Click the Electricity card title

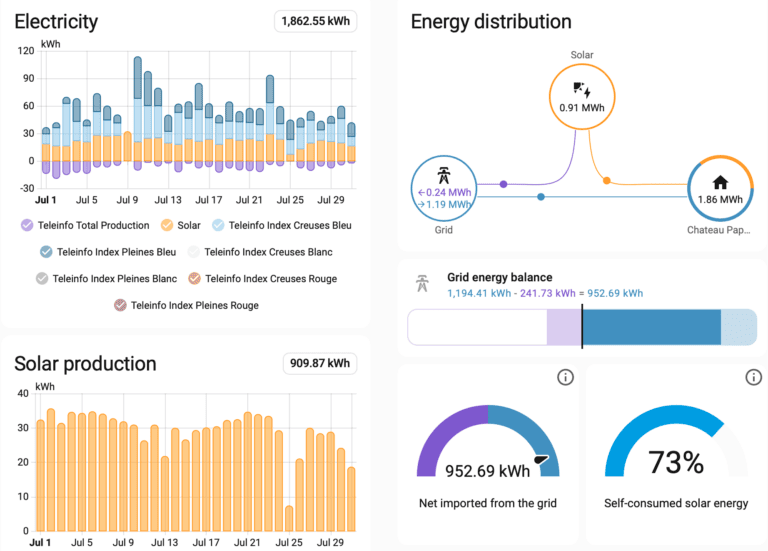tap(56, 22)
